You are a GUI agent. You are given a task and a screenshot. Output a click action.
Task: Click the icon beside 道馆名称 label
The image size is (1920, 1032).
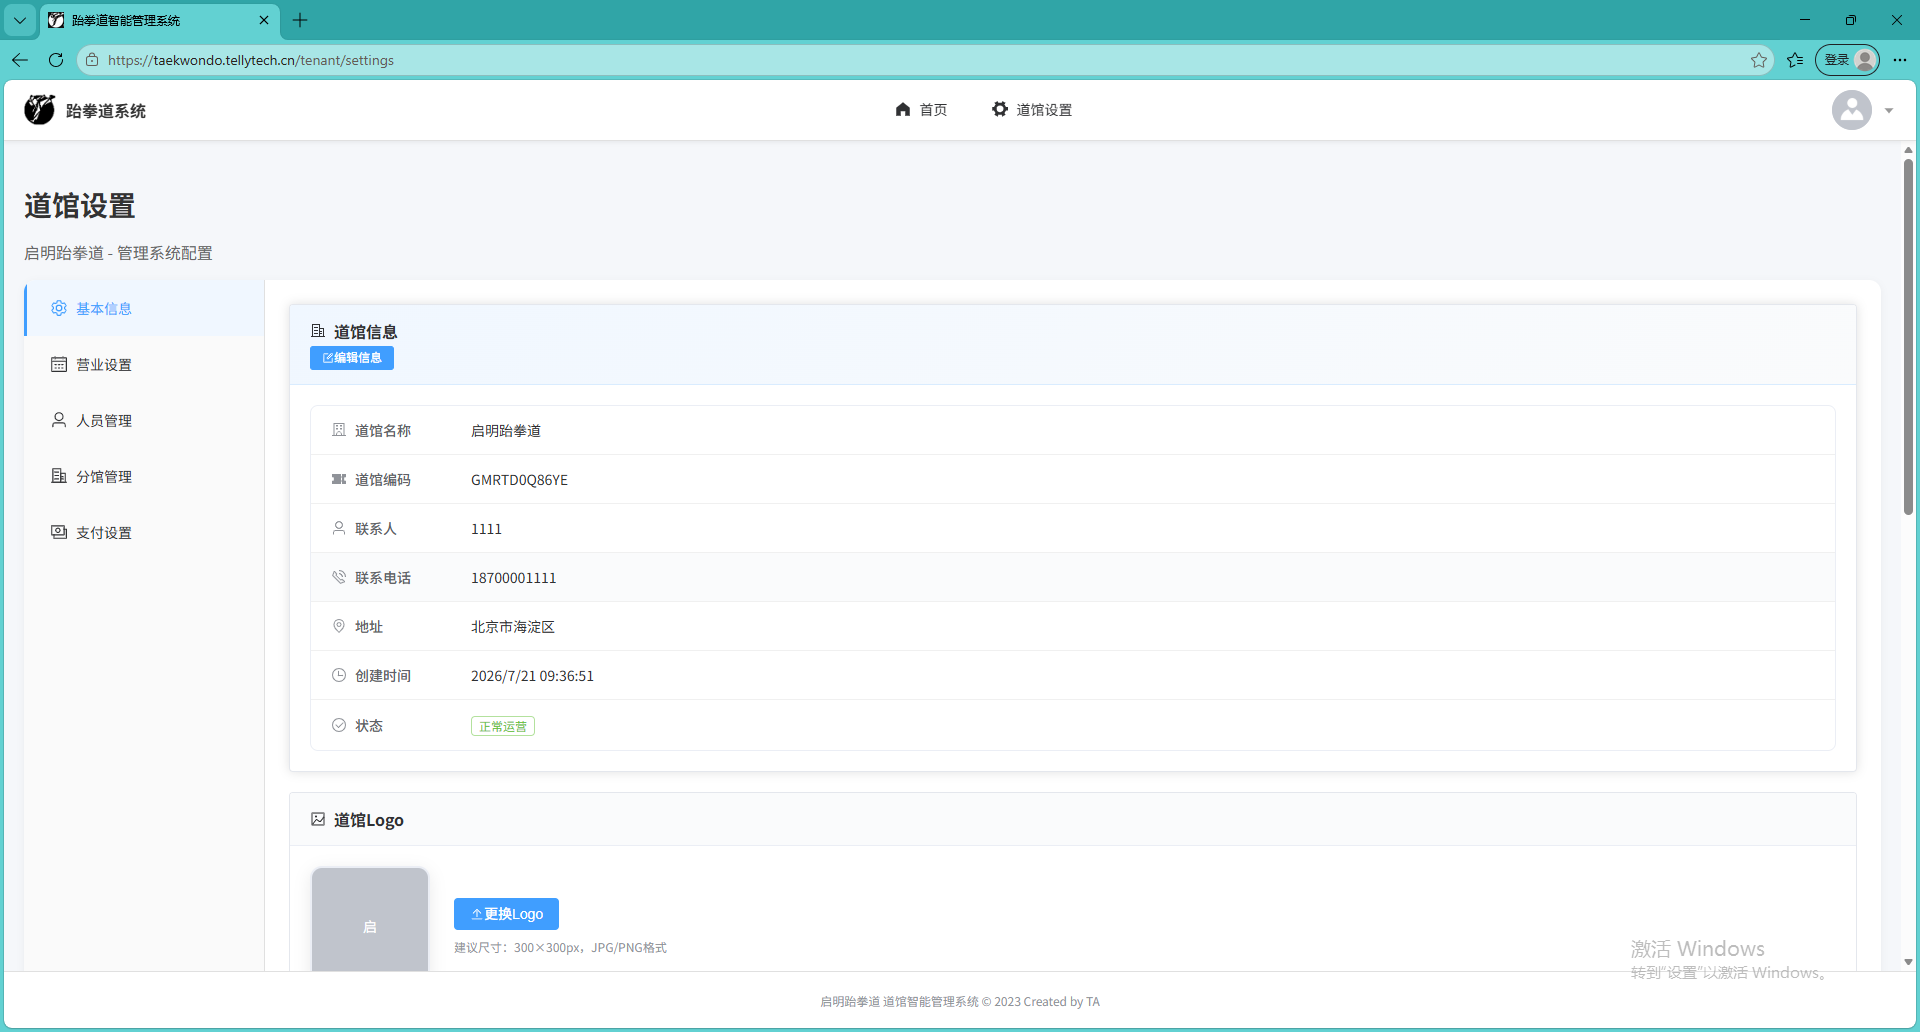pyautogui.click(x=339, y=430)
